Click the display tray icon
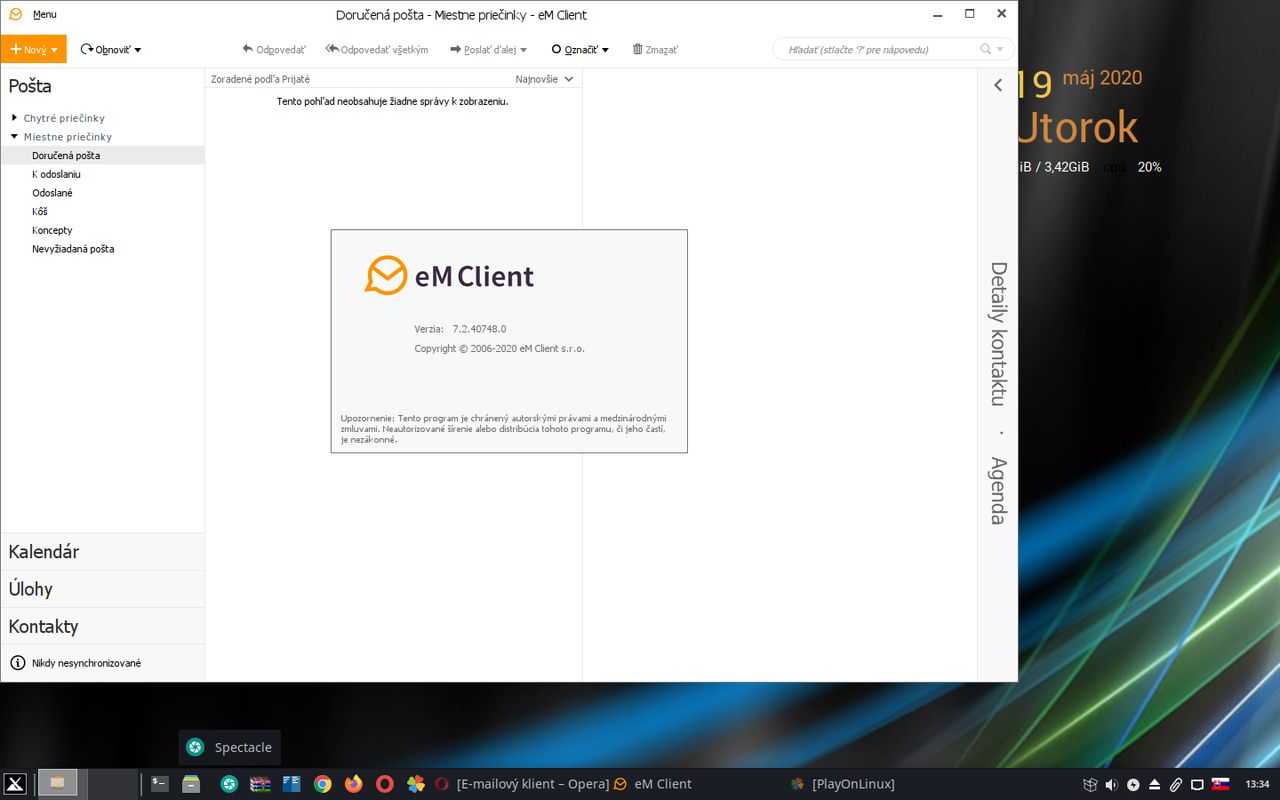The width and height of the screenshot is (1280, 800). 1197,784
